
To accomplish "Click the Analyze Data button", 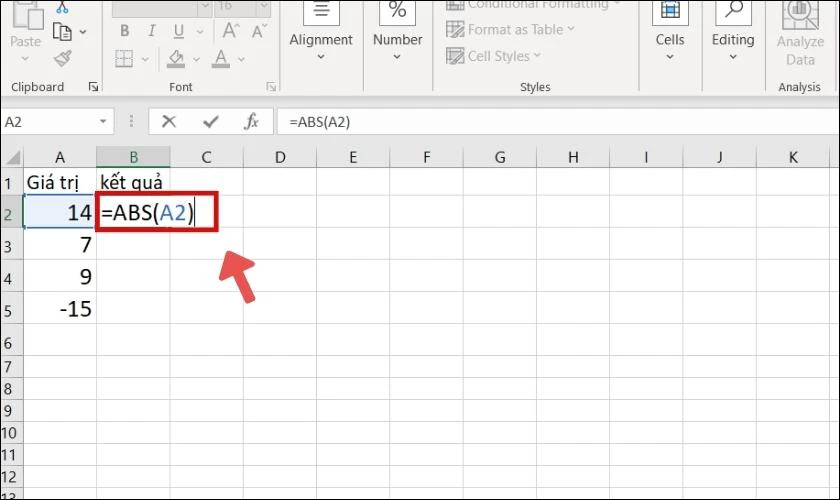I will 800,33.
